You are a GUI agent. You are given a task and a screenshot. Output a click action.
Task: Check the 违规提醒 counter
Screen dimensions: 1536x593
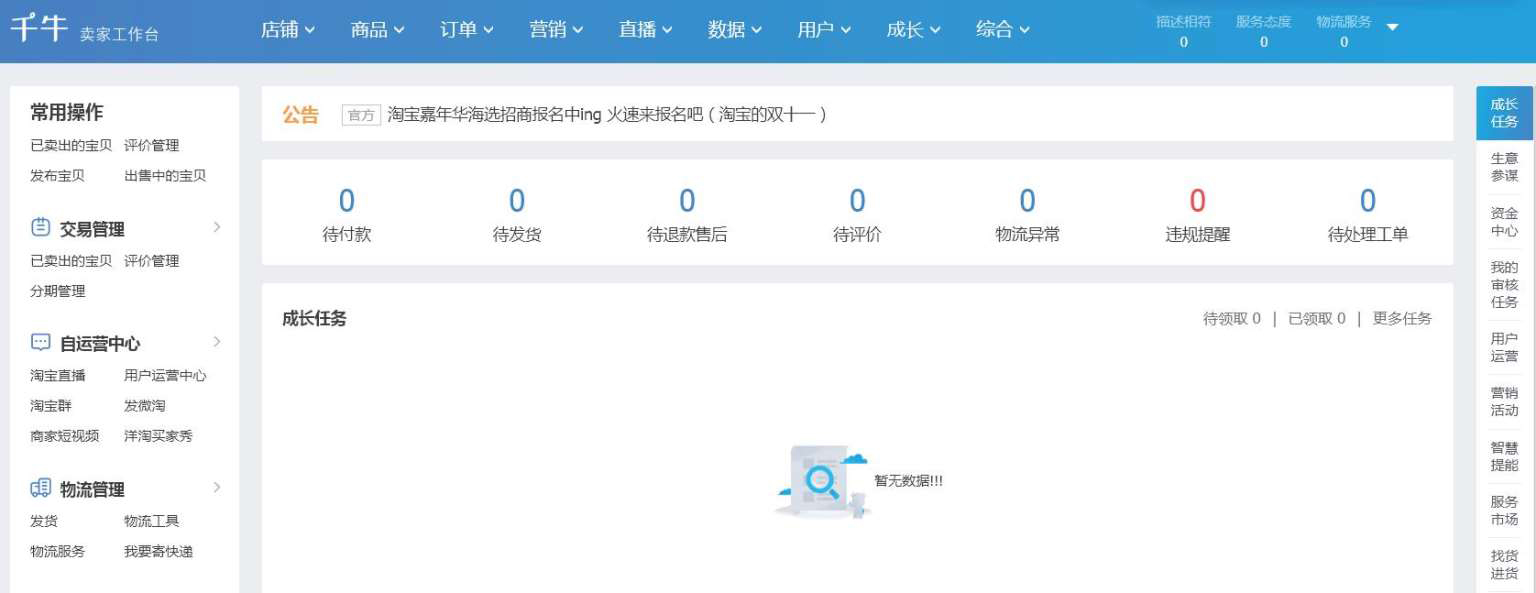click(x=1197, y=215)
